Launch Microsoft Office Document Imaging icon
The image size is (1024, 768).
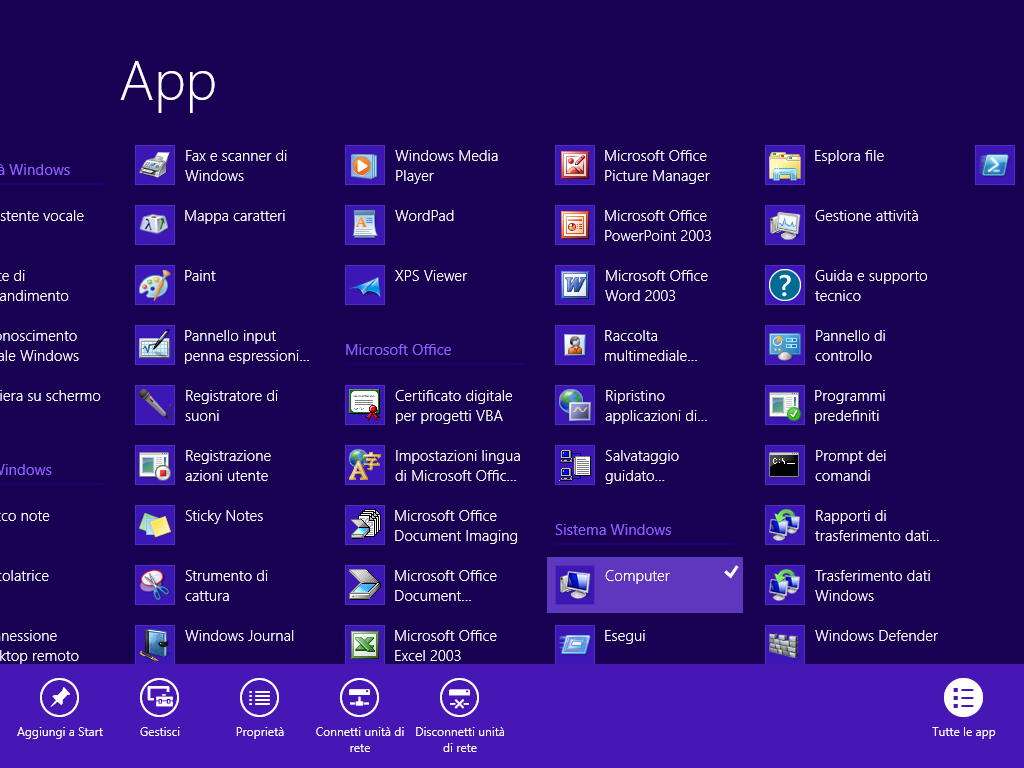(x=365, y=526)
